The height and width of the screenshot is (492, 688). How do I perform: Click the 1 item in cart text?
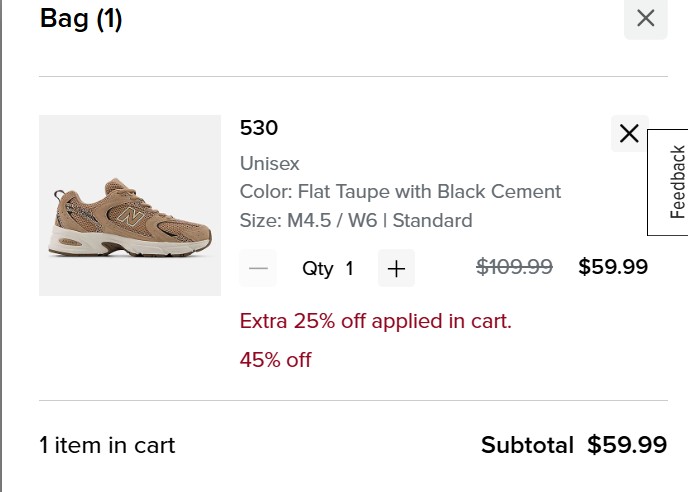point(107,445)
